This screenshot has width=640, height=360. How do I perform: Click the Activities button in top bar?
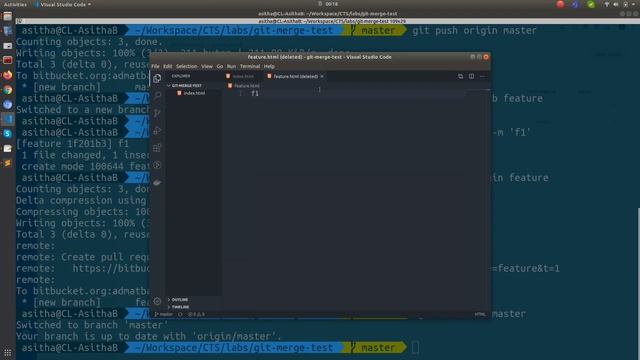coord(15,4)
